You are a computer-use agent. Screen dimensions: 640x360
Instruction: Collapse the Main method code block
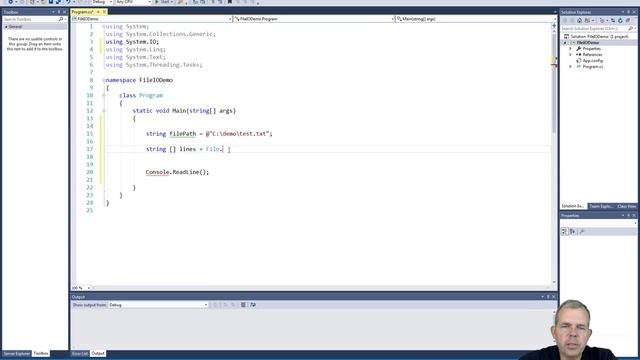104,111
